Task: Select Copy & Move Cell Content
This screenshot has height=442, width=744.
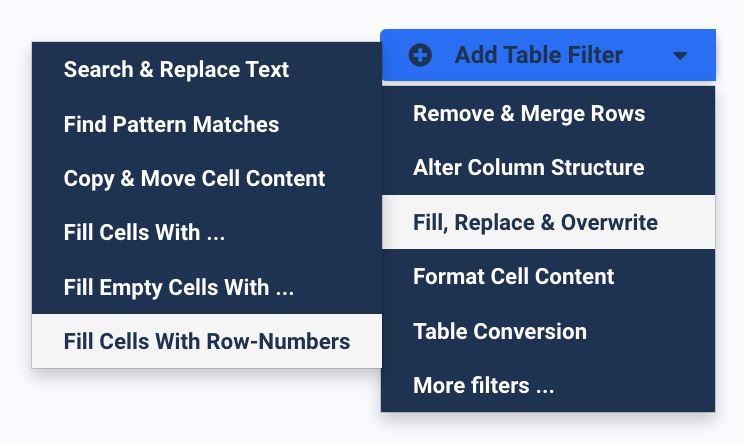Action: (207, 179)
